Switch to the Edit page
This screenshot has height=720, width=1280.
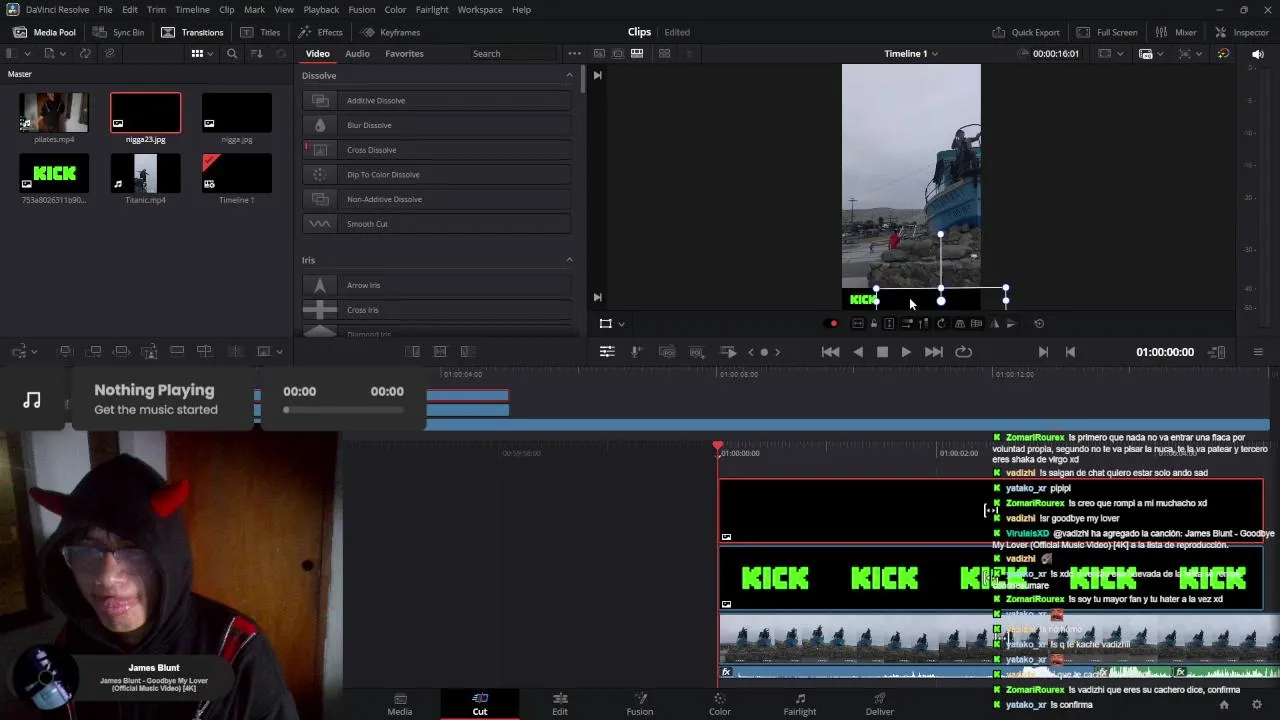(x=560, y=704)
